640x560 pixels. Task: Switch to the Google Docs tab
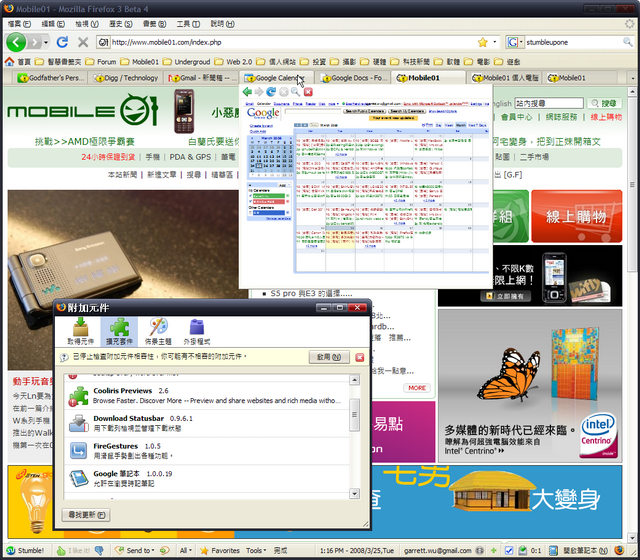point(354,78)
